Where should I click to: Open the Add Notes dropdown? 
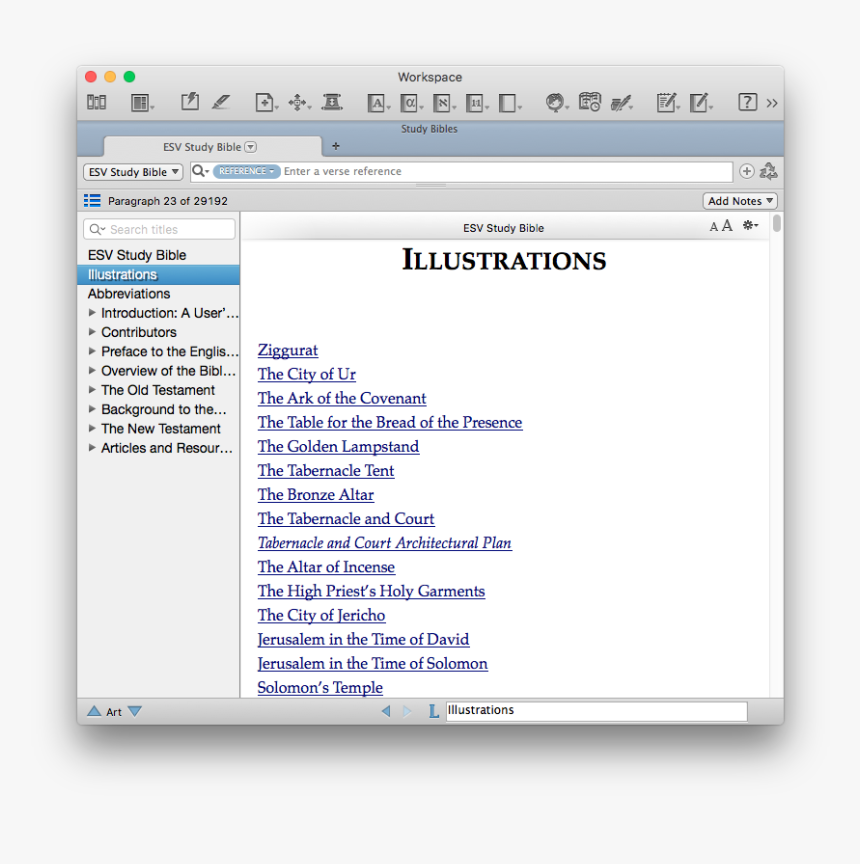[740, 201]
